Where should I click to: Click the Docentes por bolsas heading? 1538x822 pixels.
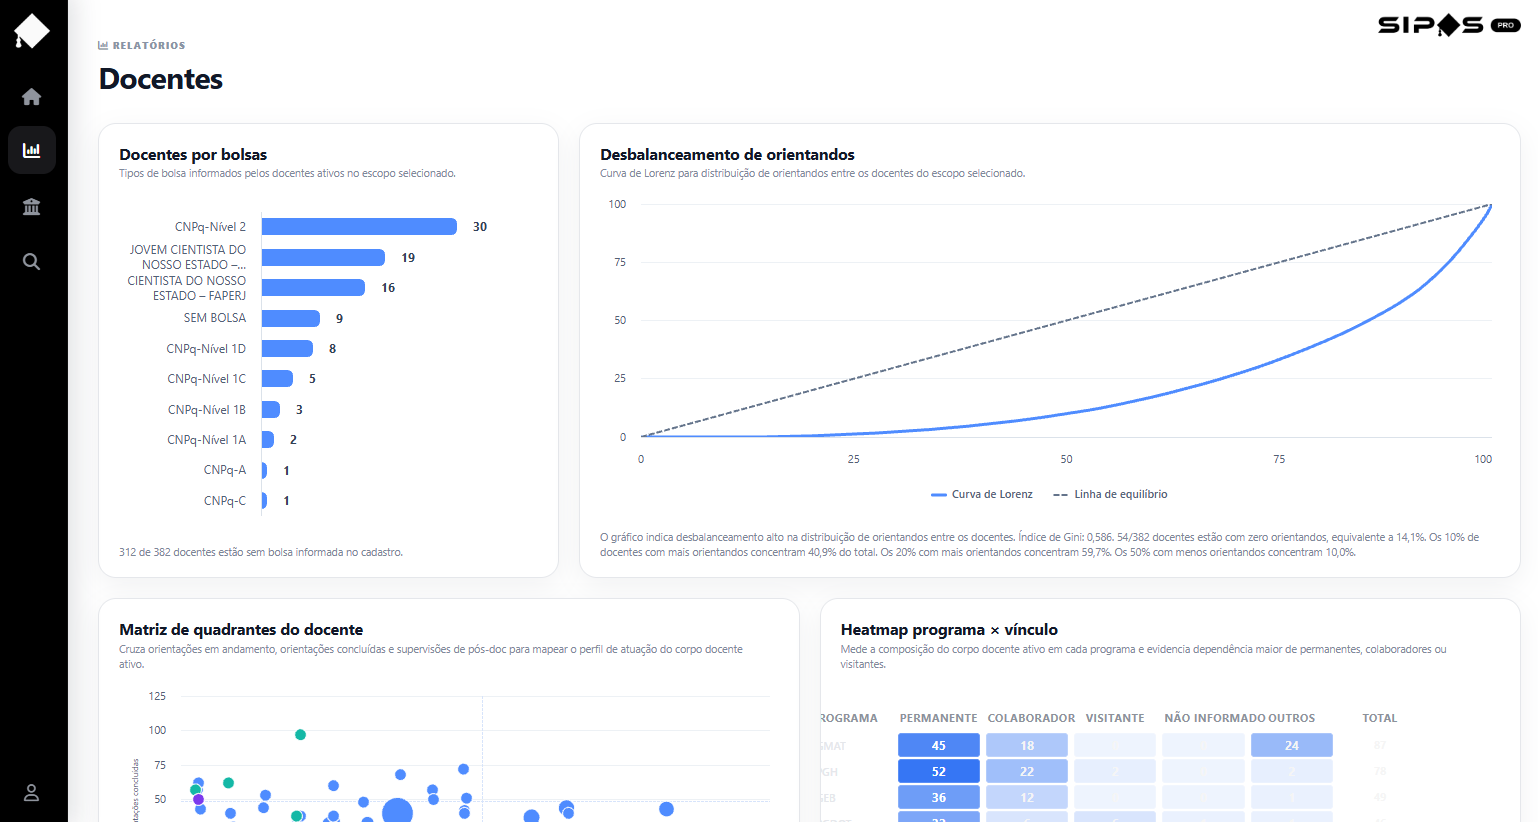point(193,154)
